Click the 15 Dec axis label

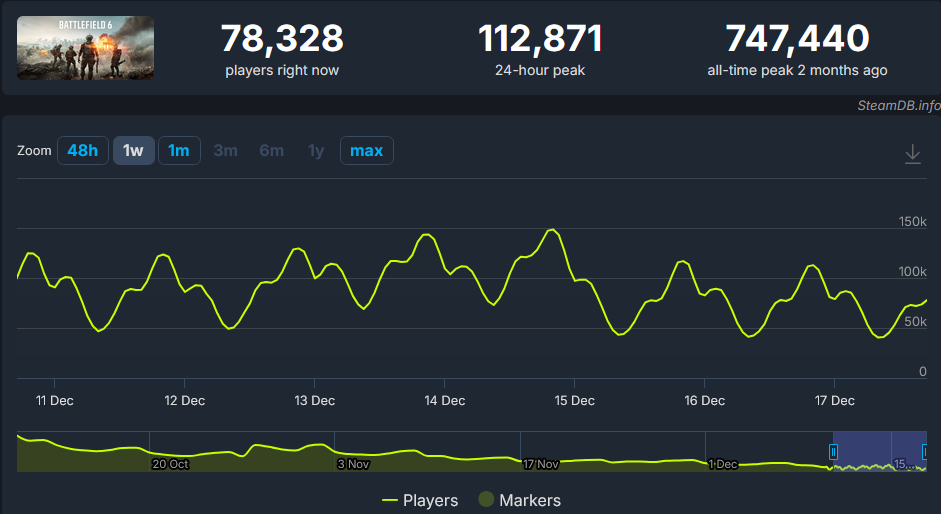[x=574, y=401]
